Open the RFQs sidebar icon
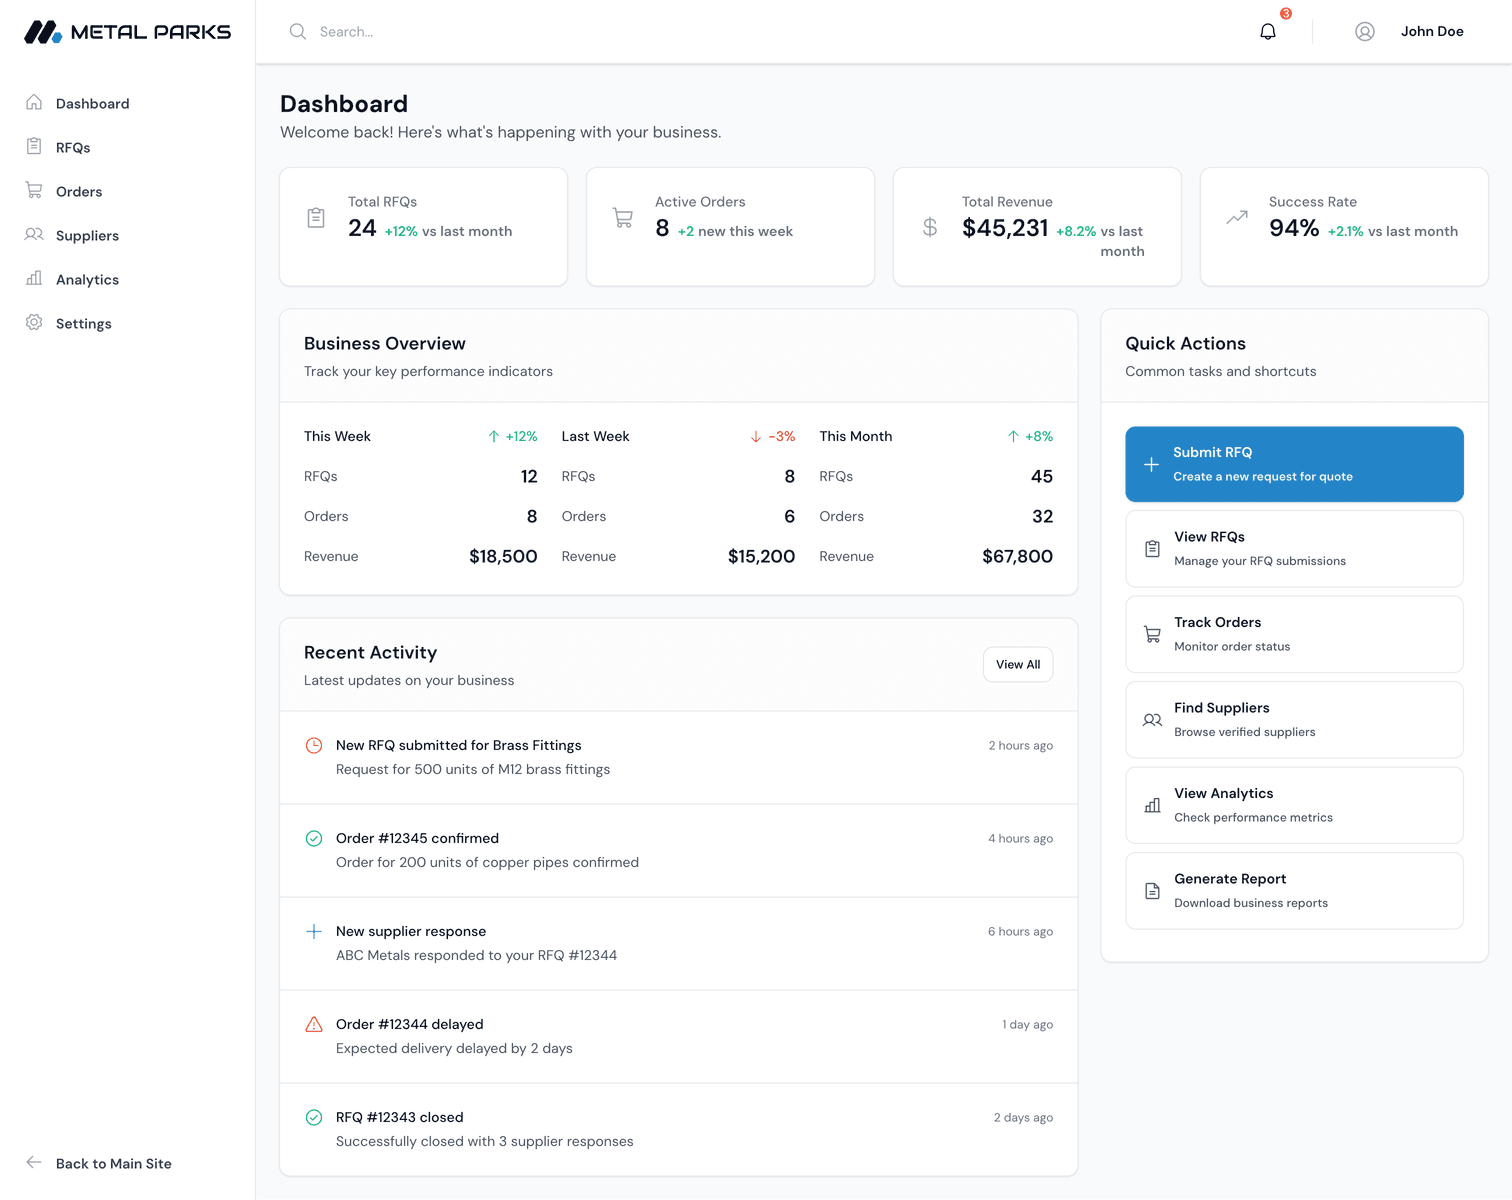Image resolution: width=1512 pixels, height=1200 pixels. 33,146
